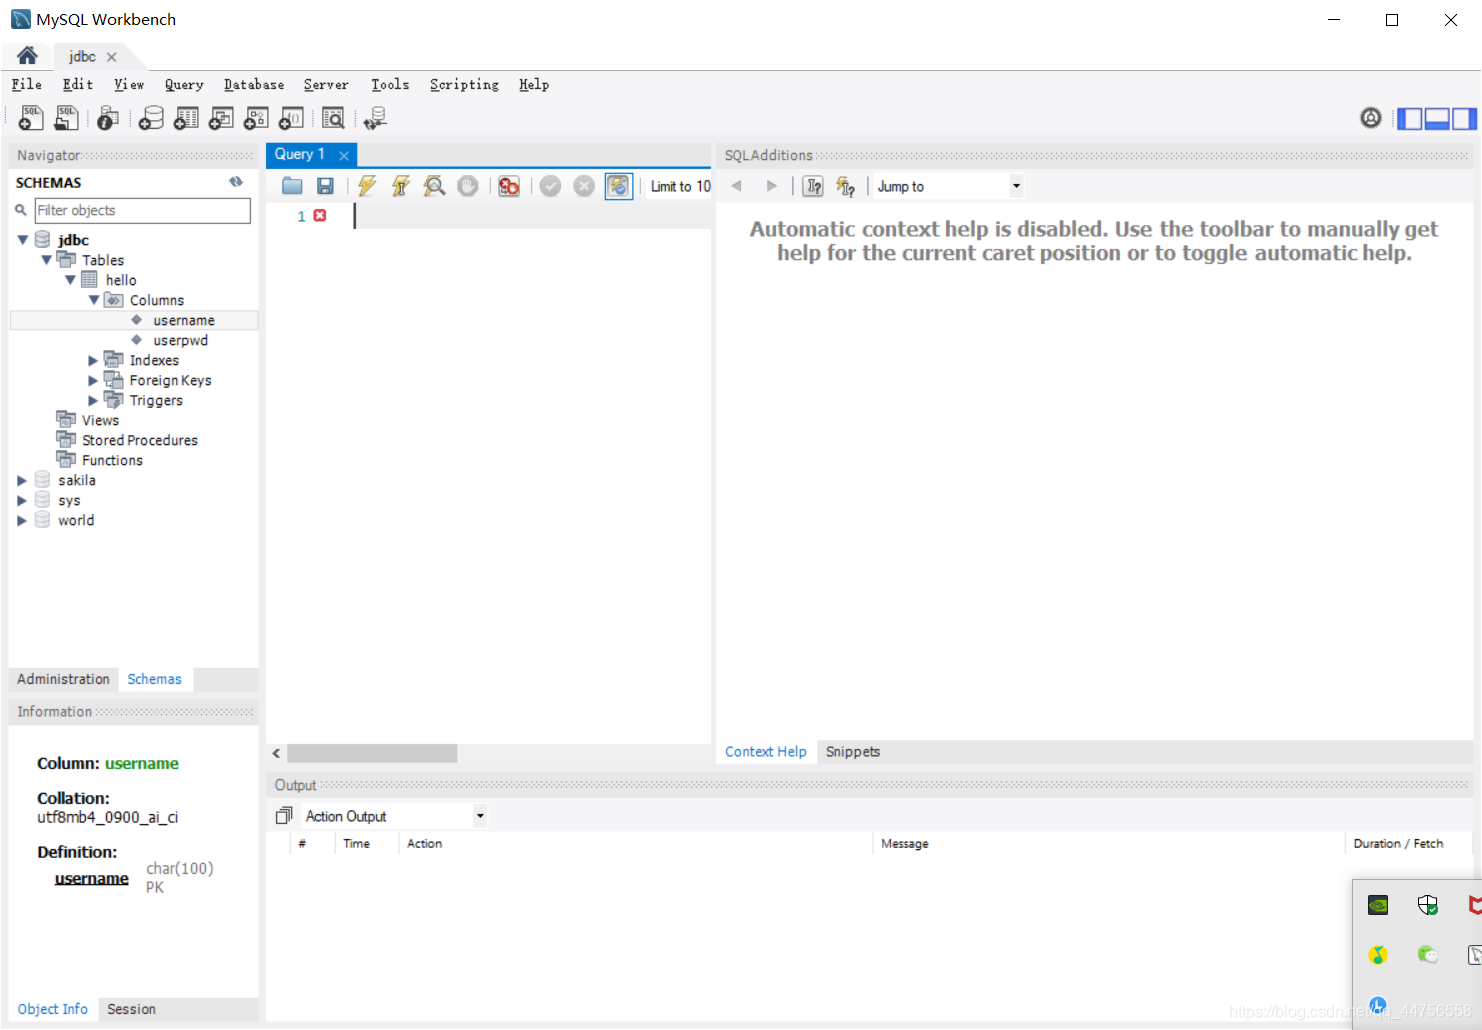
Task: Create a new view
Action: (x=221, y=118)
